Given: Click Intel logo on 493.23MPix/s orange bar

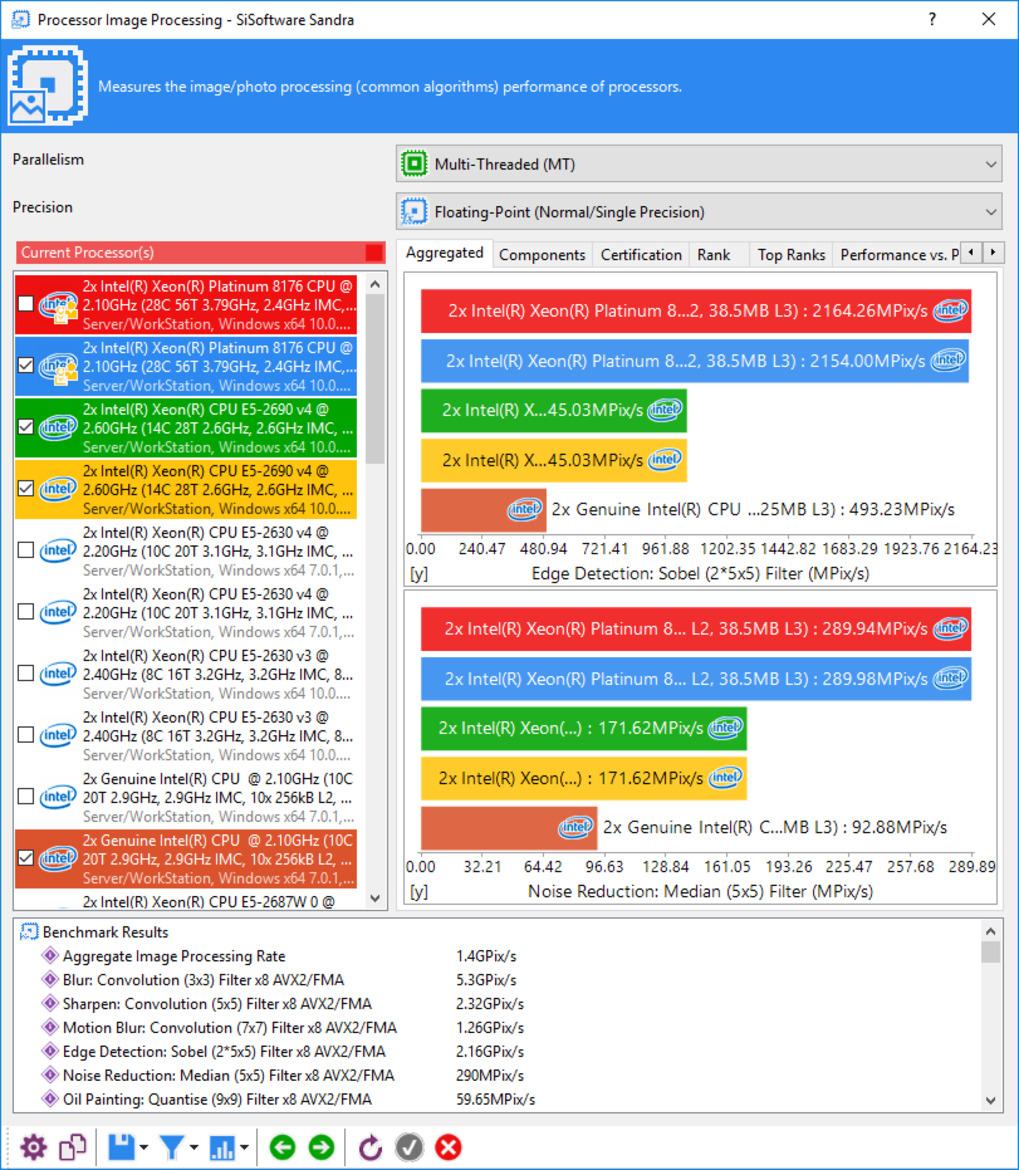Looking at the screenshot, I should [x=524, y=510].
